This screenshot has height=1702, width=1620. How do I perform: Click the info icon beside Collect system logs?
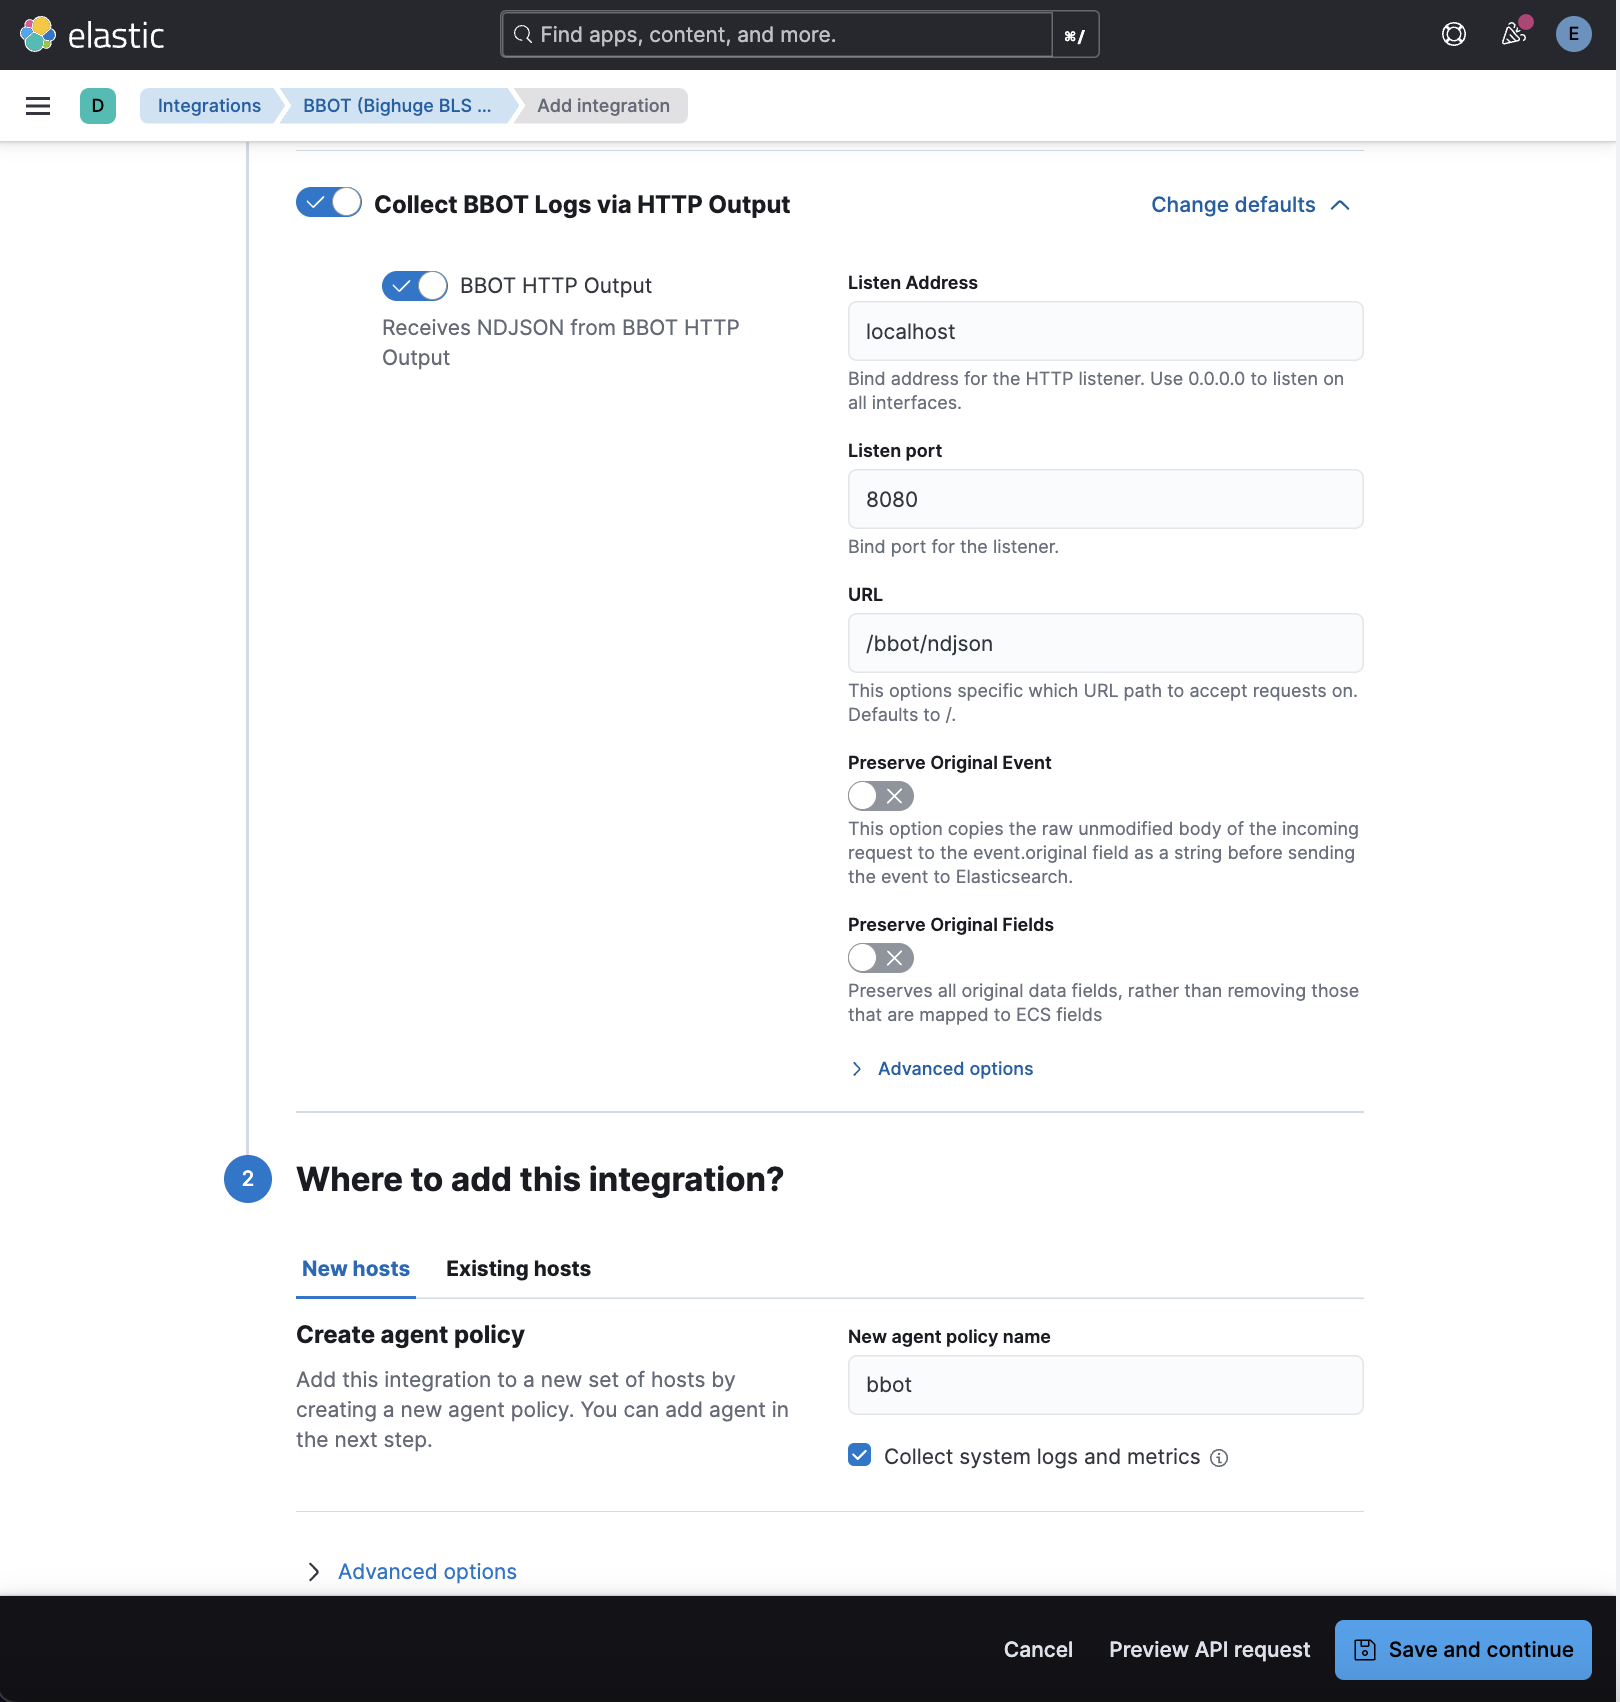pyautogui.click(x=1219, y=1458)
